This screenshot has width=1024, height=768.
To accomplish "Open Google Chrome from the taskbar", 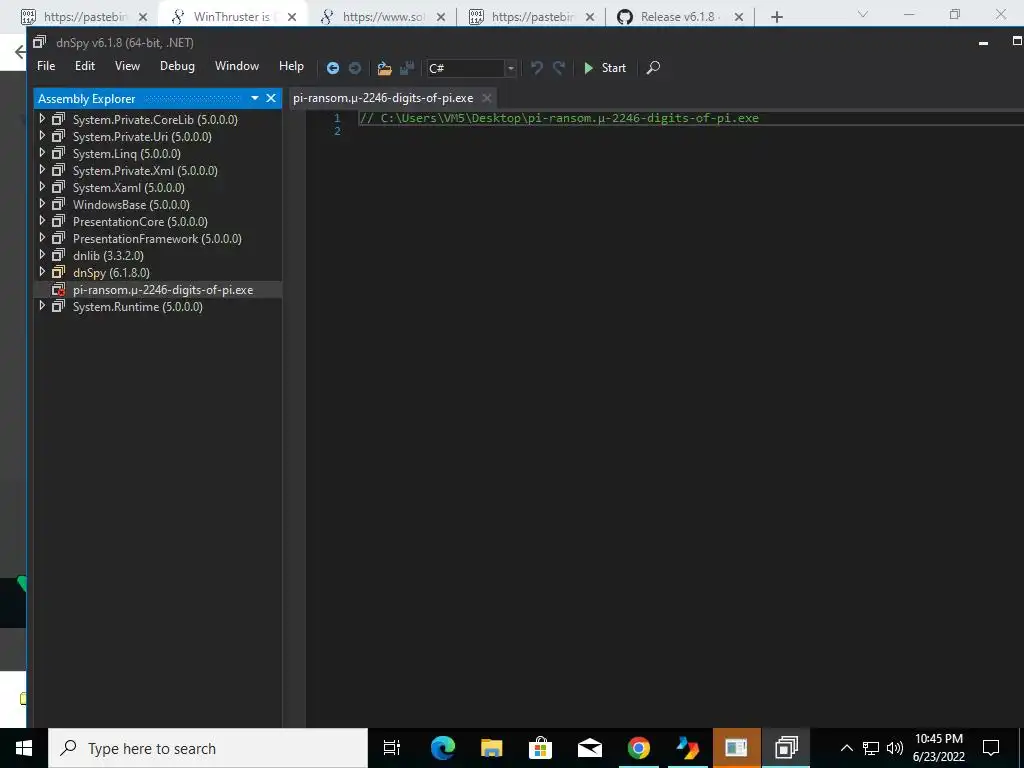I will point(638,748).
